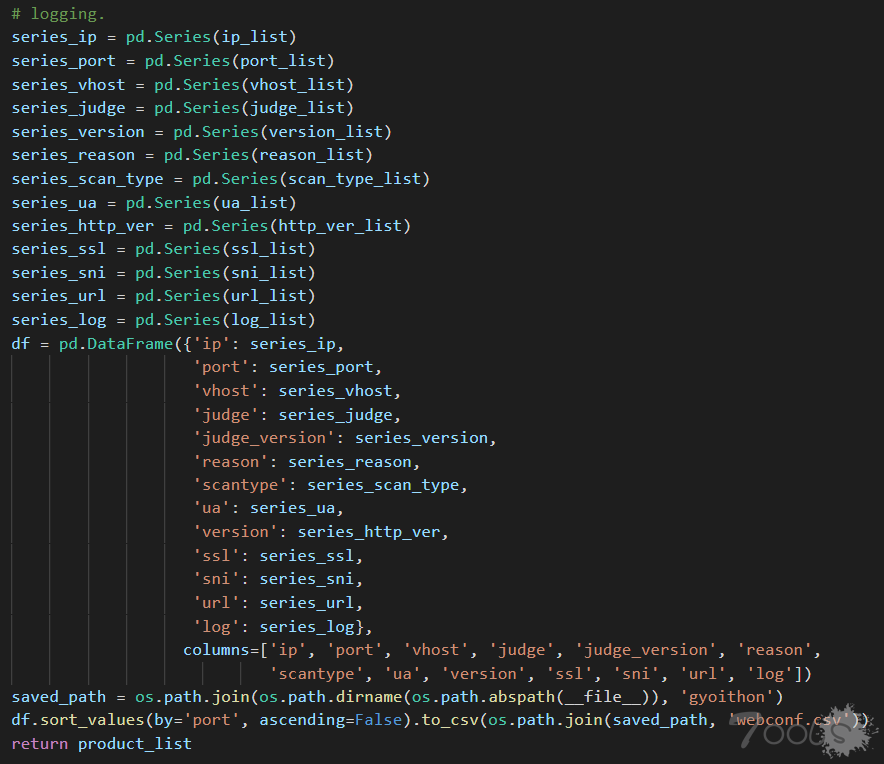Click 'dirname' in the os.path call
Viewport: 884px width, 764px height.
tap(369, 697)
